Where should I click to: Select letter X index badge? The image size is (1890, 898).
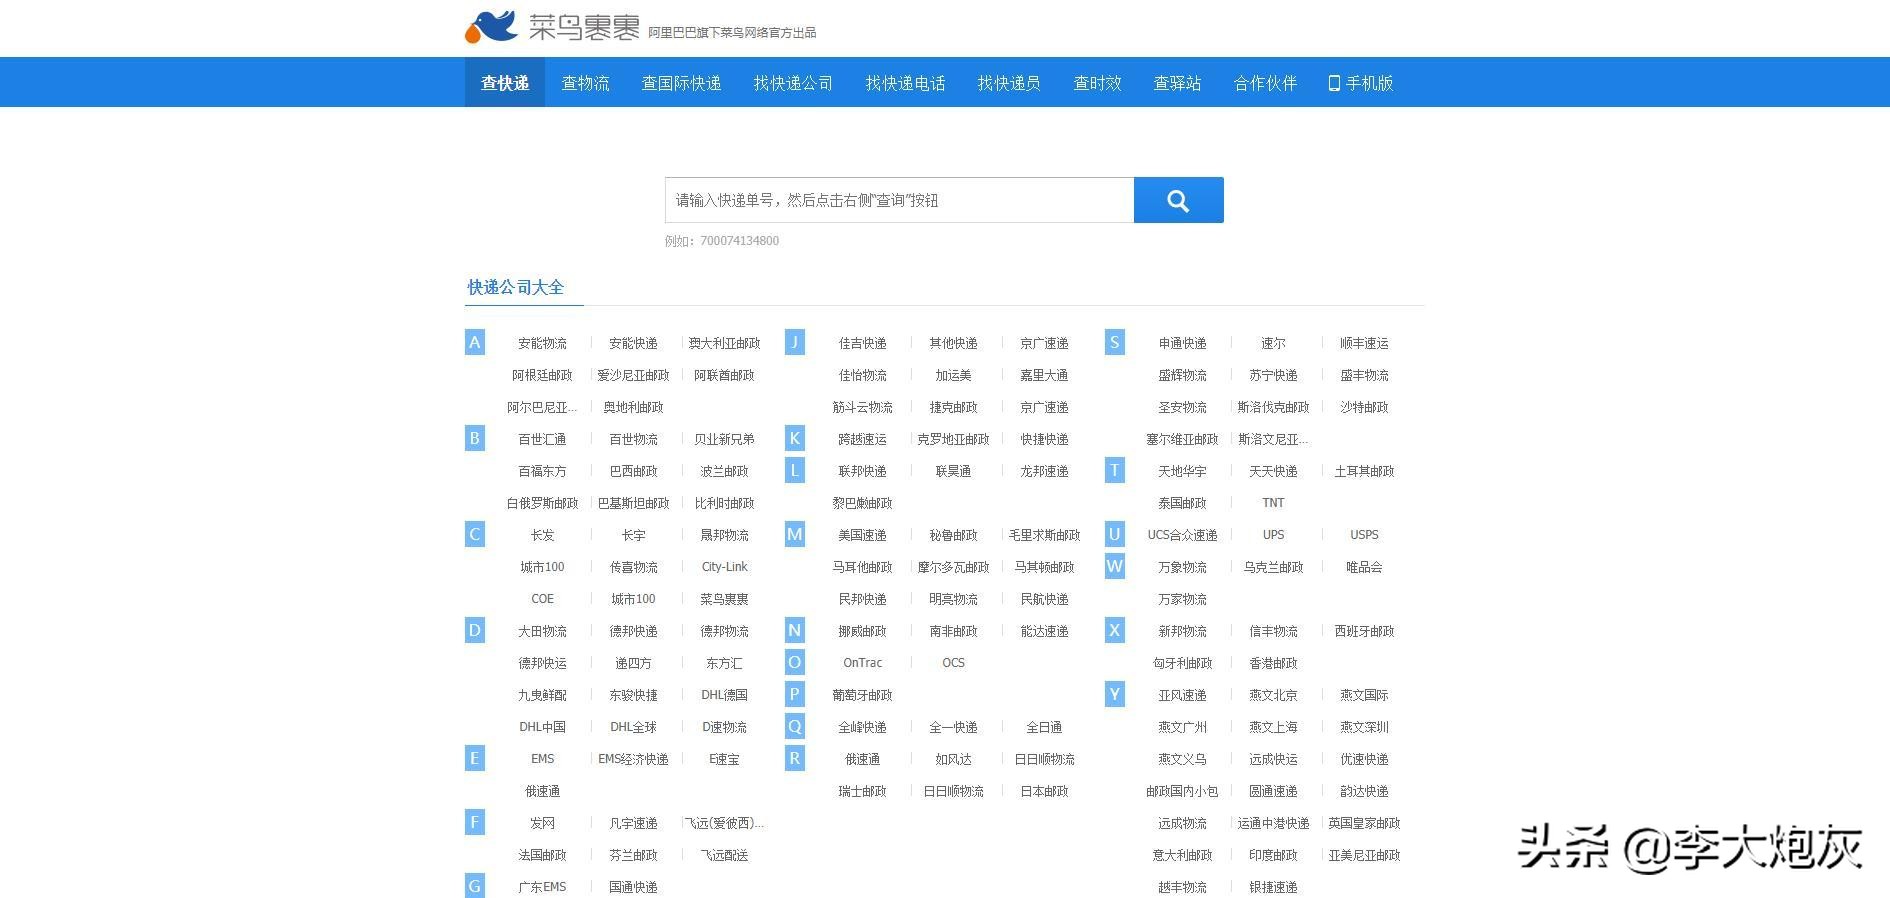1115,631
